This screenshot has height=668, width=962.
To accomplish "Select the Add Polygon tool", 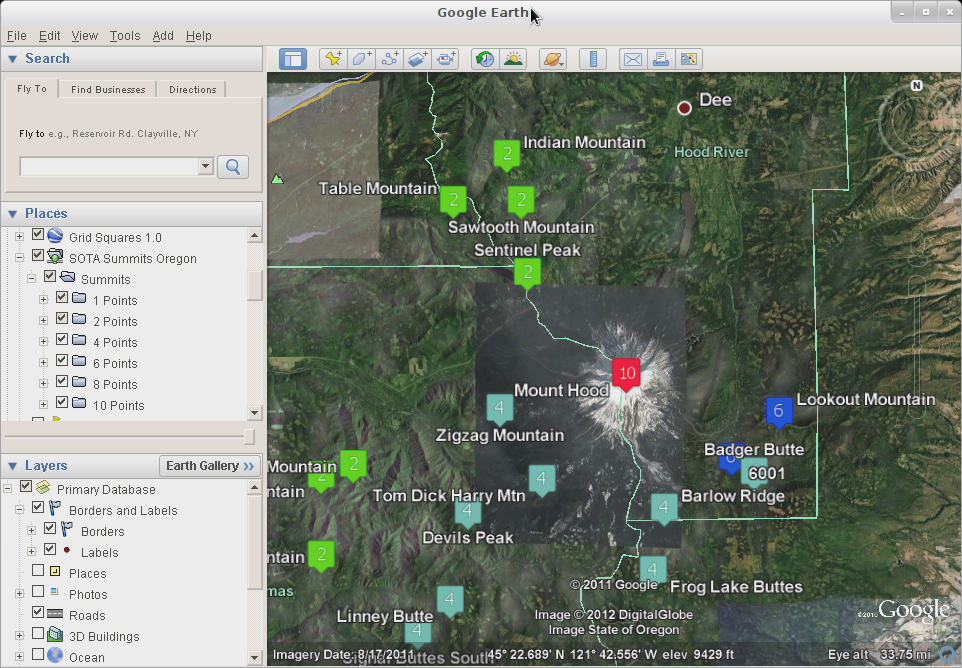I will (x=361, y=60).
